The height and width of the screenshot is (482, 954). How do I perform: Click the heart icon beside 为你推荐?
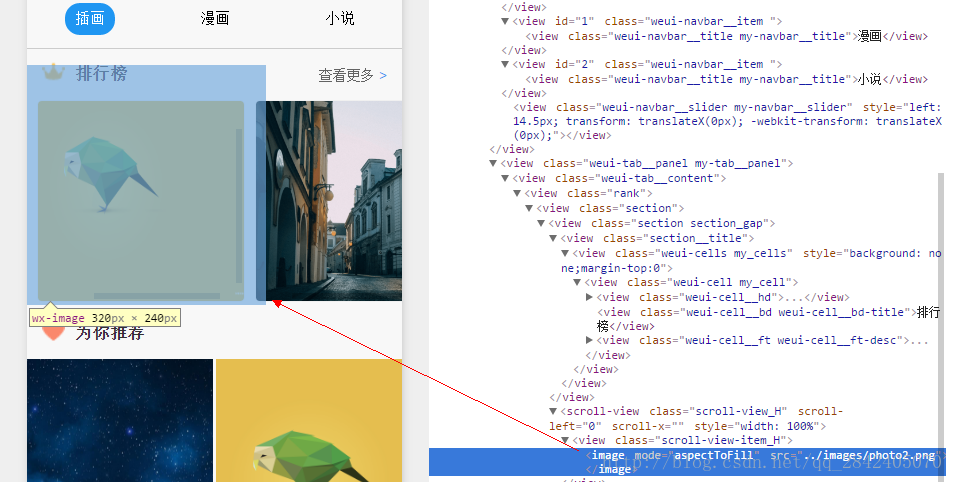pyautogui.click(x=53, y=332)
